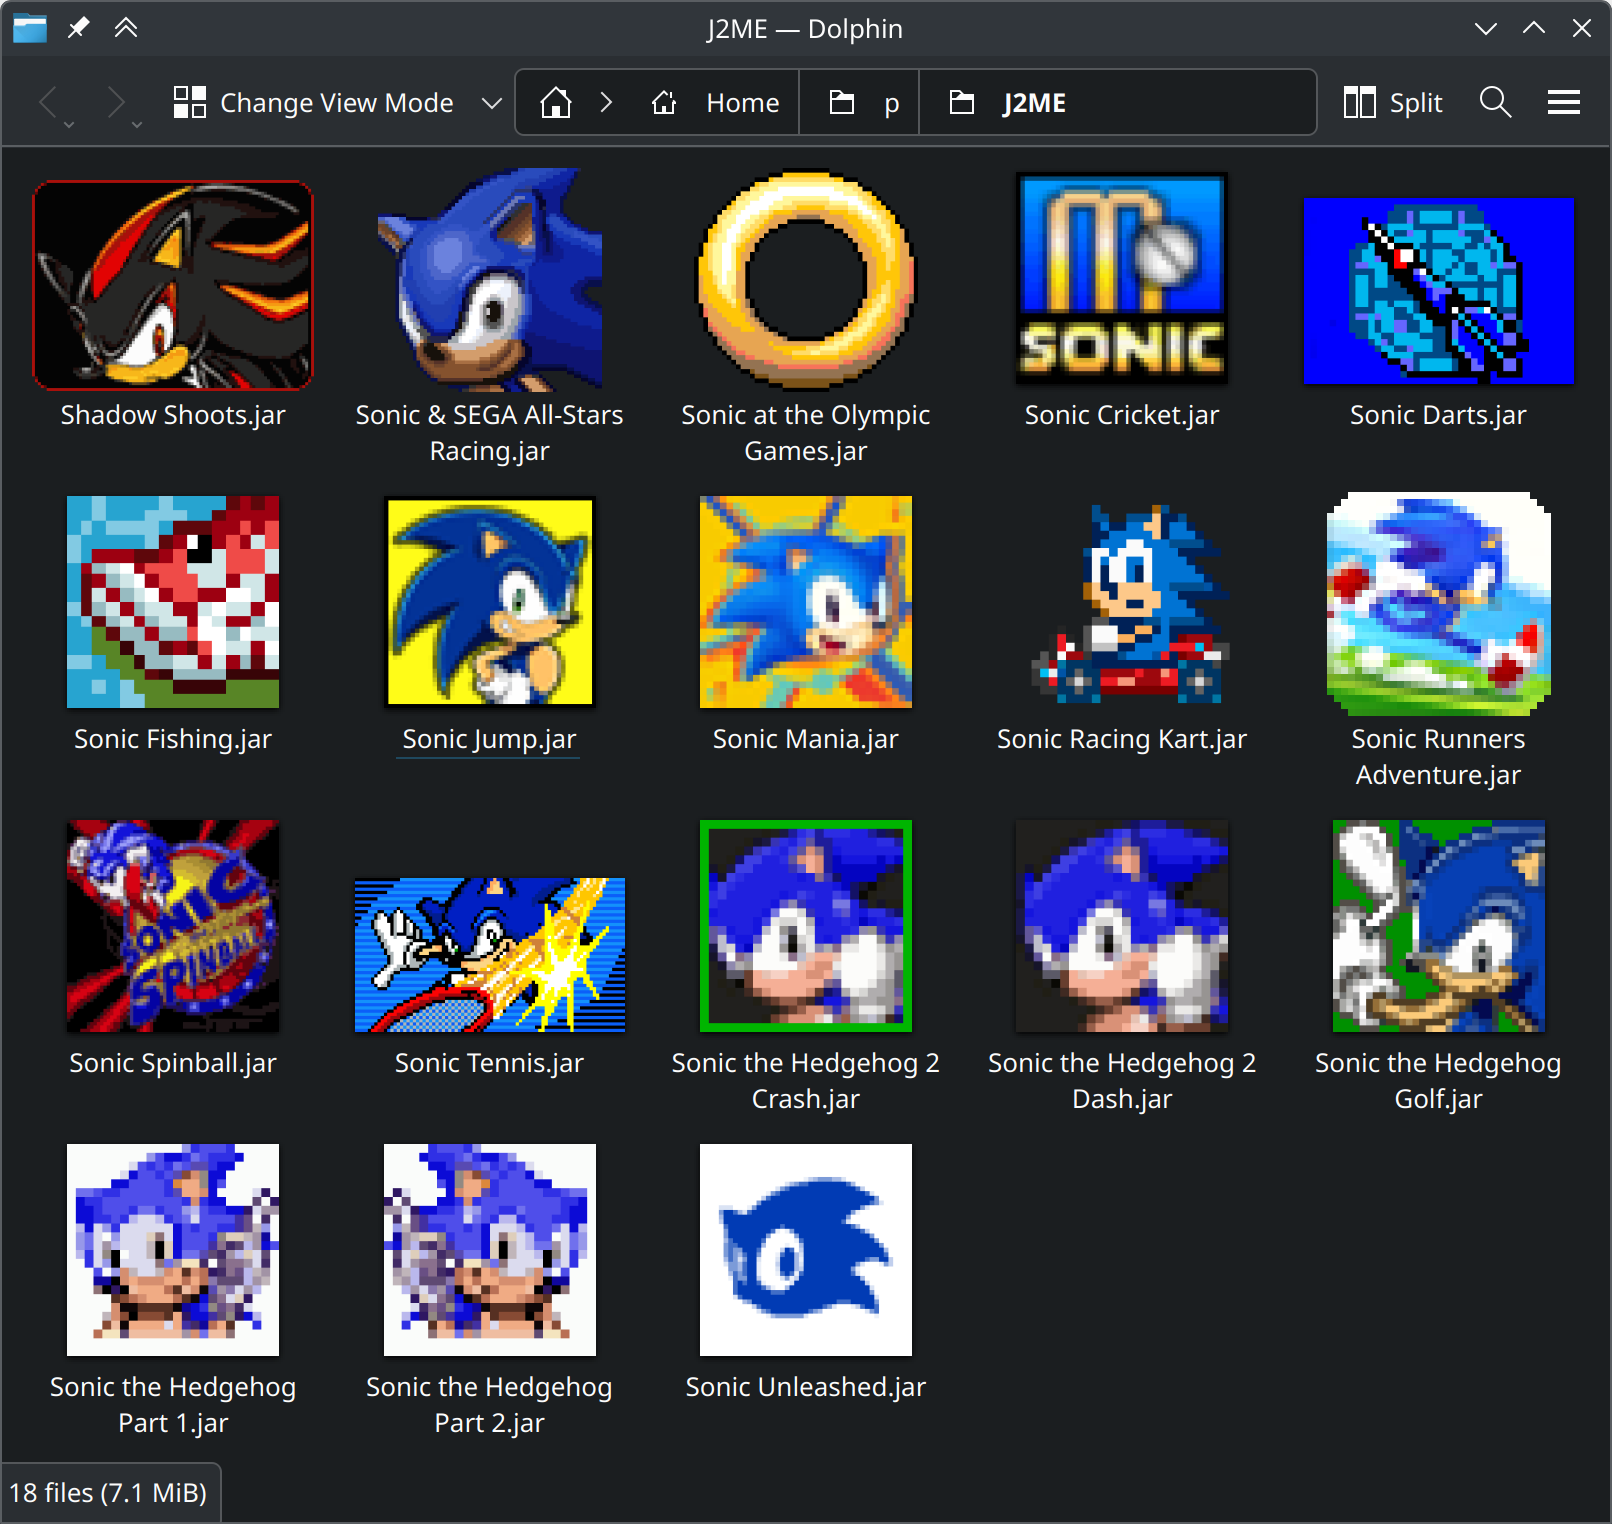Click the Sonic Jump.jar file label

[489, 739]
